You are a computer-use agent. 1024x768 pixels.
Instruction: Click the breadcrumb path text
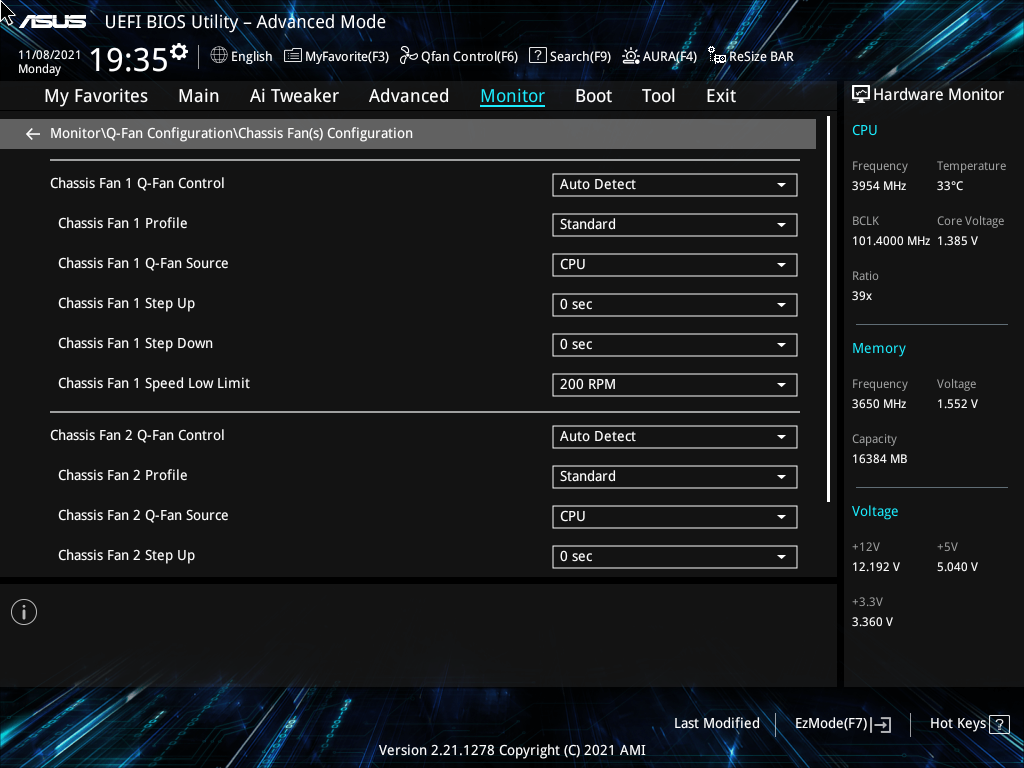point(231,133)
